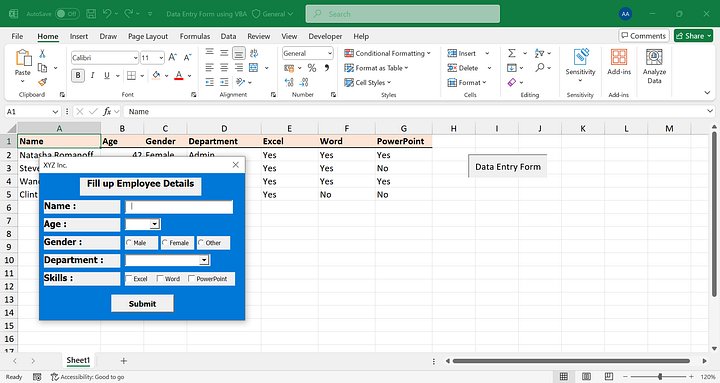
Task: Open the Comments pane
Action: tap(643, 36)
